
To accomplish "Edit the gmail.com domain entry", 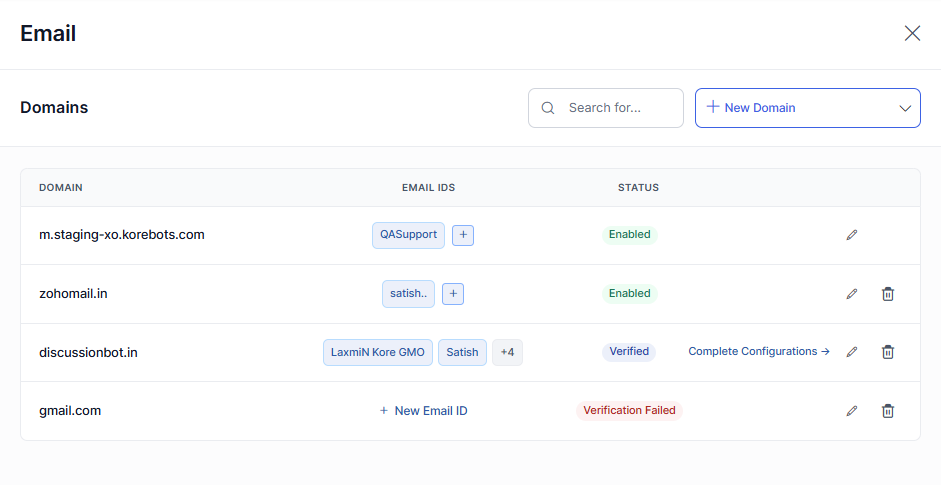I will pyautogui.click(x=852, y=411).
